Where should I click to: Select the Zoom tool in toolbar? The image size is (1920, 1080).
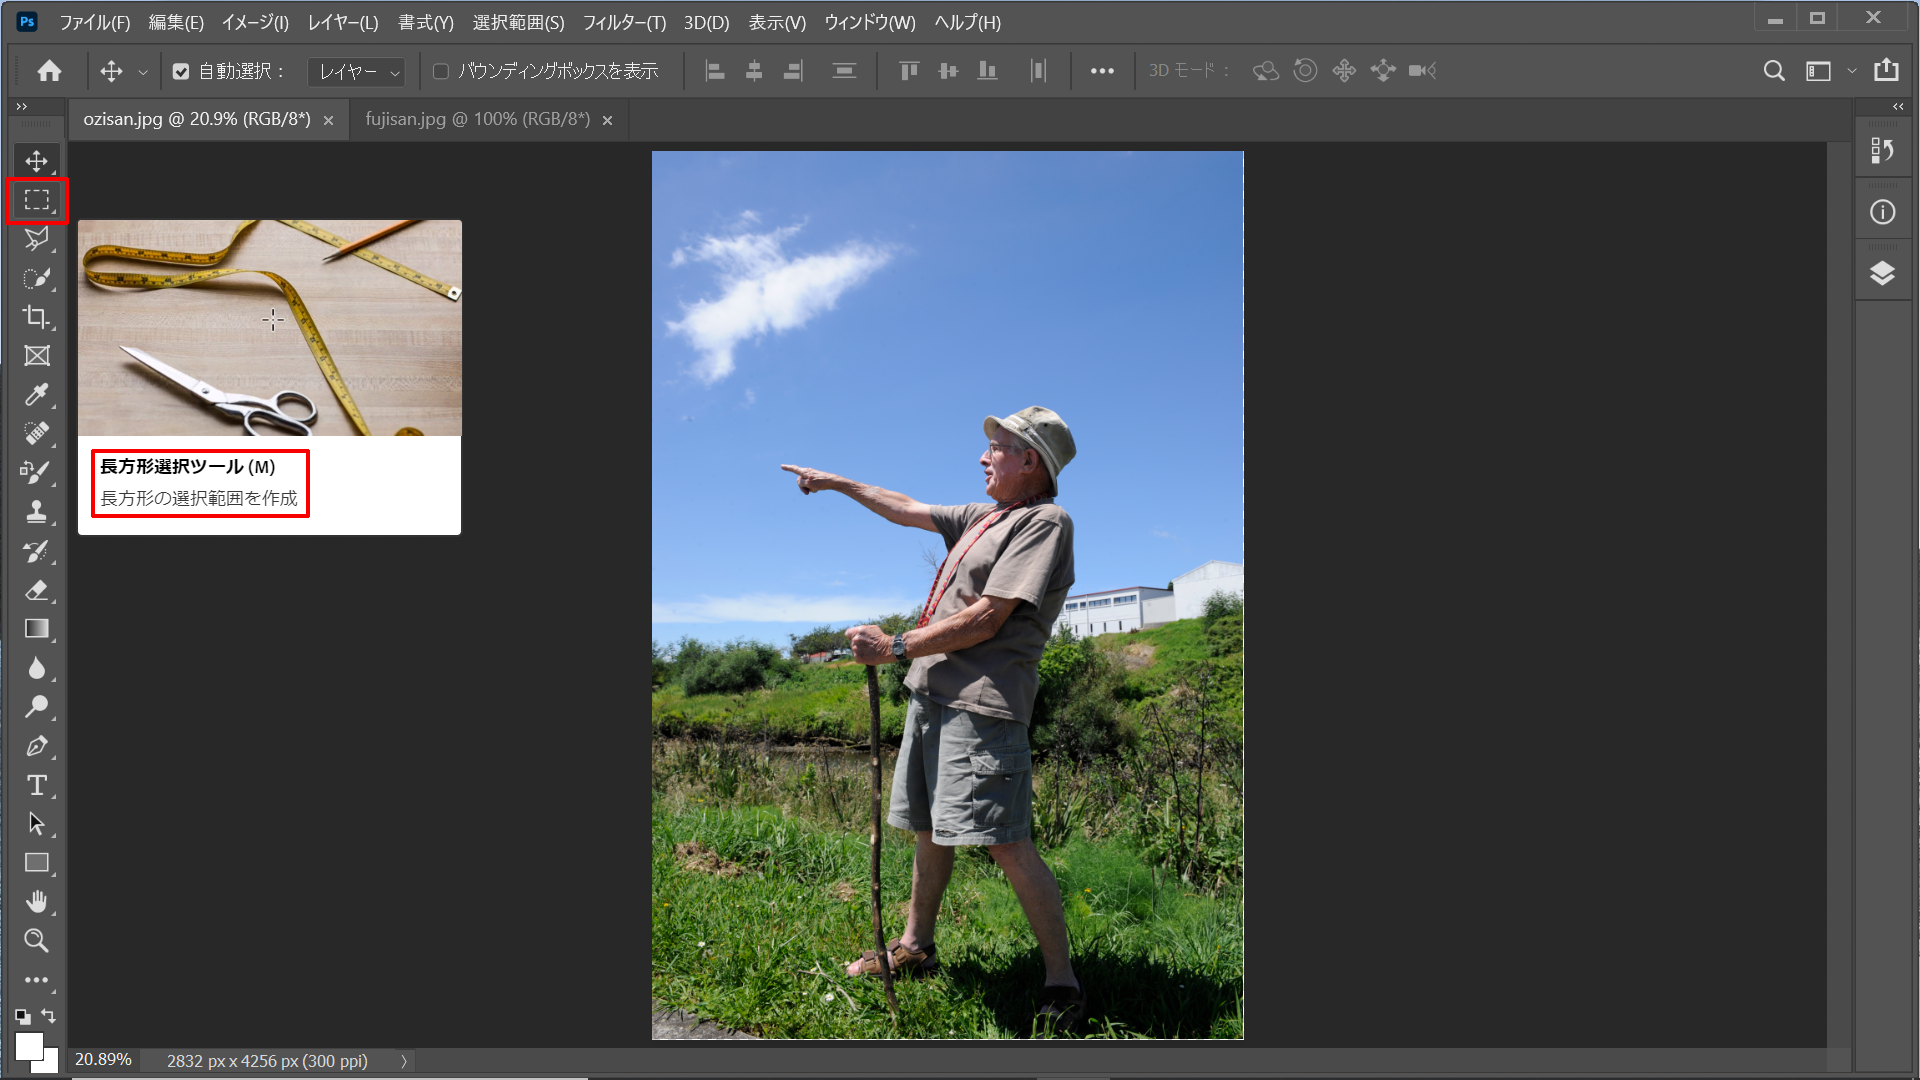[x=37, y=941]
